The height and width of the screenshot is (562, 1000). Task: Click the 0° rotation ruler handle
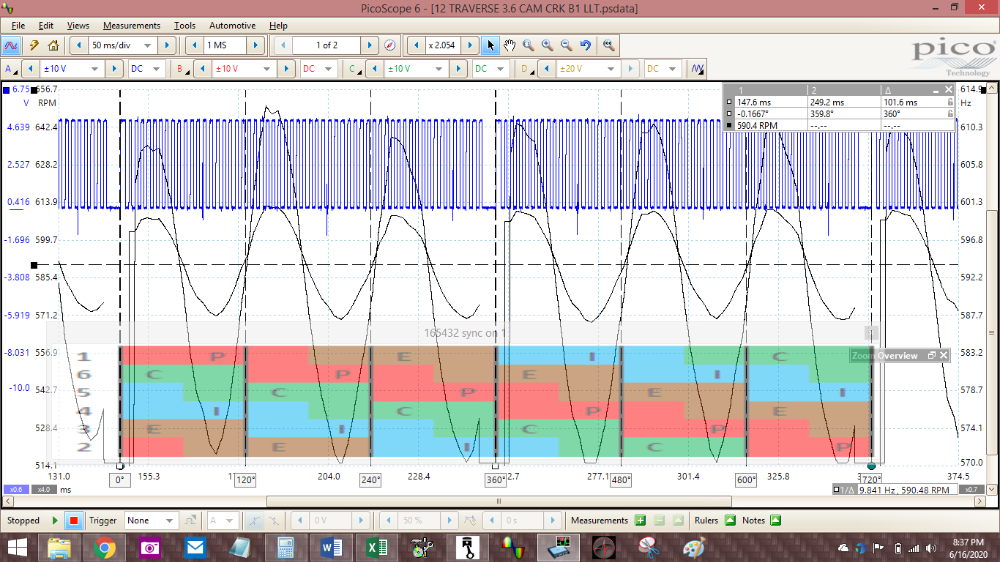120,466
